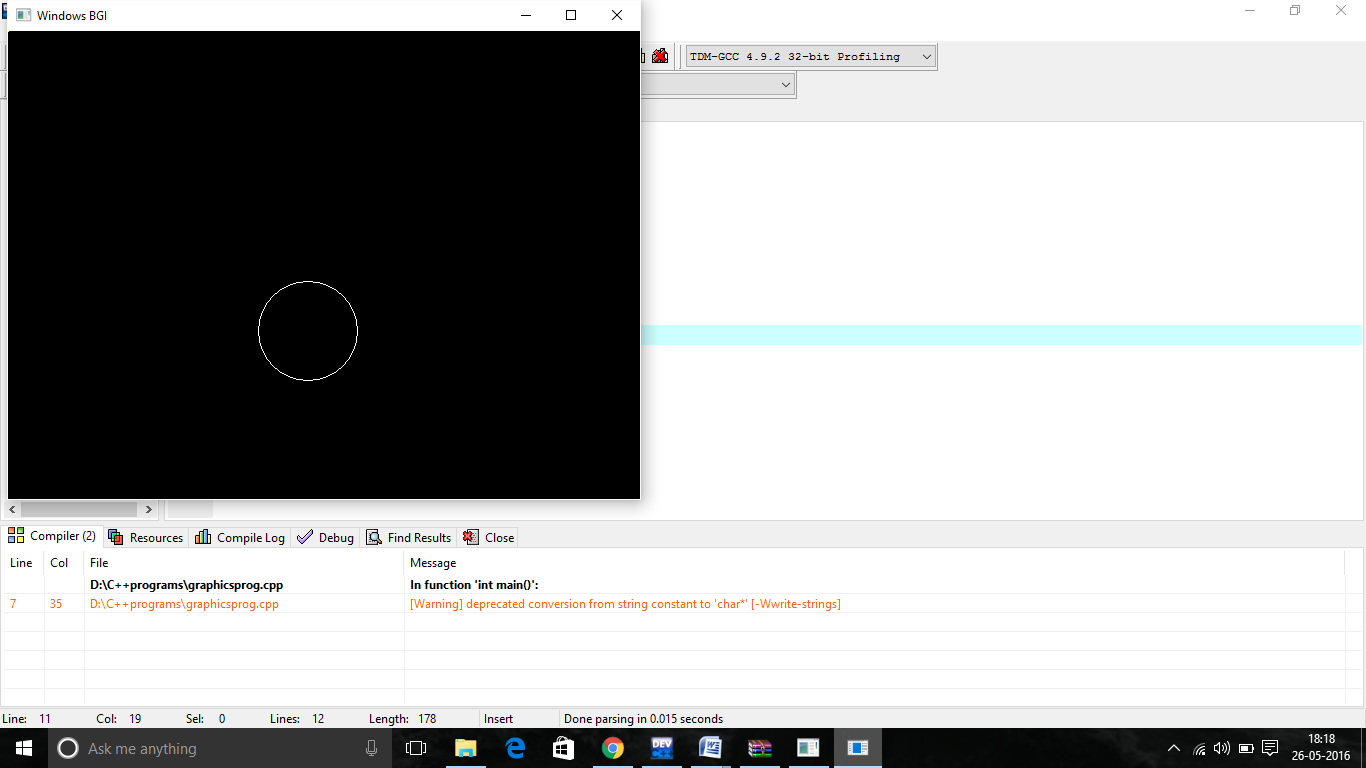
Task: Open Microsoft Word from the taskbar
Action: tap(711, 748)
